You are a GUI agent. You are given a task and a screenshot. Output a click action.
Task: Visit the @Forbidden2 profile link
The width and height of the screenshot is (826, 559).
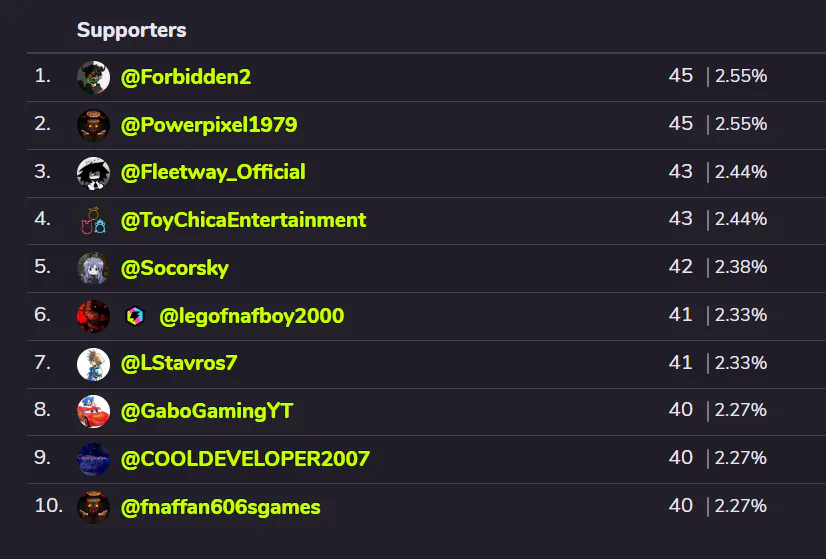pos(186,77)
